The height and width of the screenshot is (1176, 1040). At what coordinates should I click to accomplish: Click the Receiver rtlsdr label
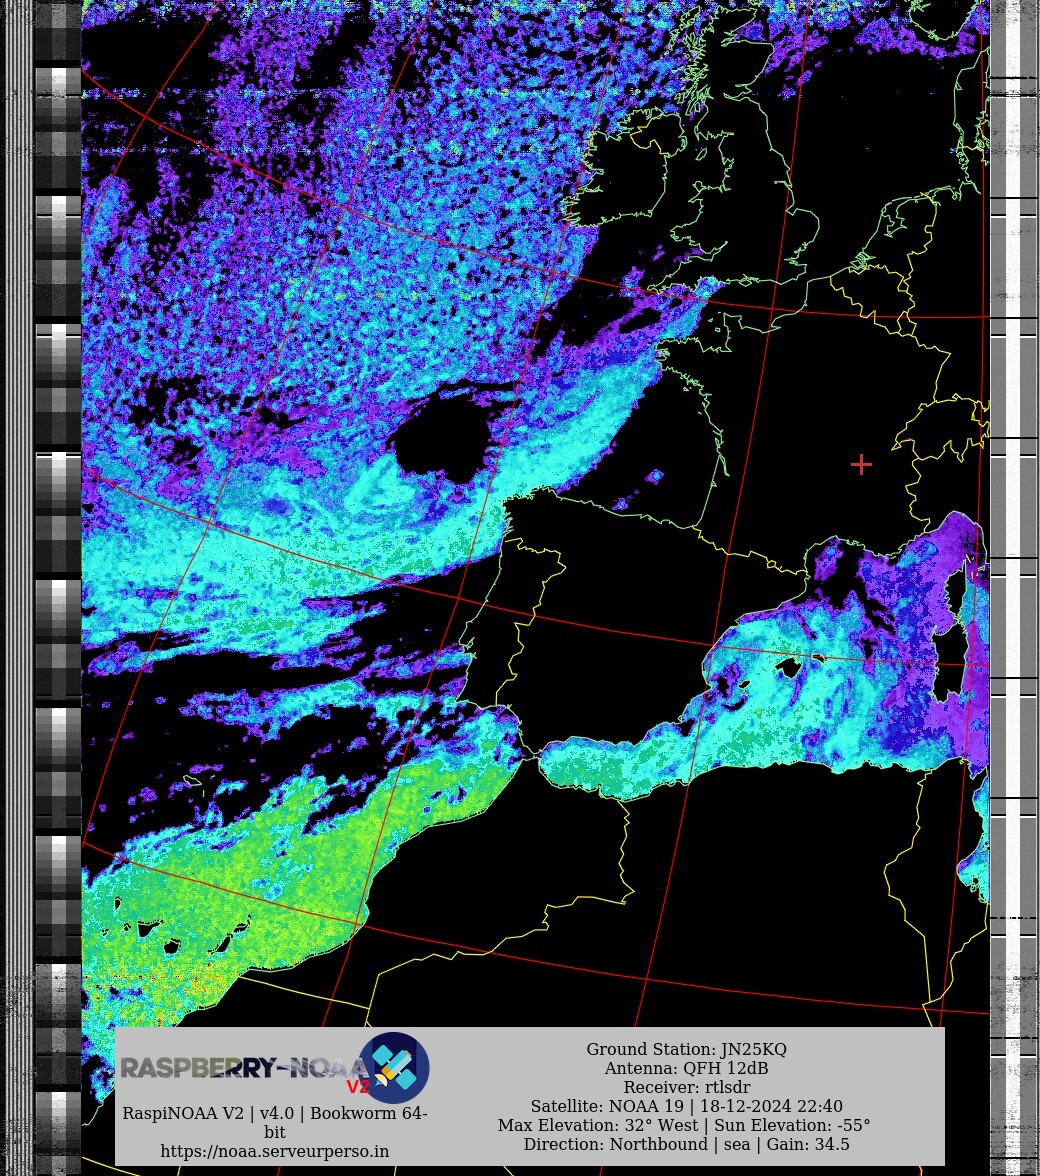686,1087
